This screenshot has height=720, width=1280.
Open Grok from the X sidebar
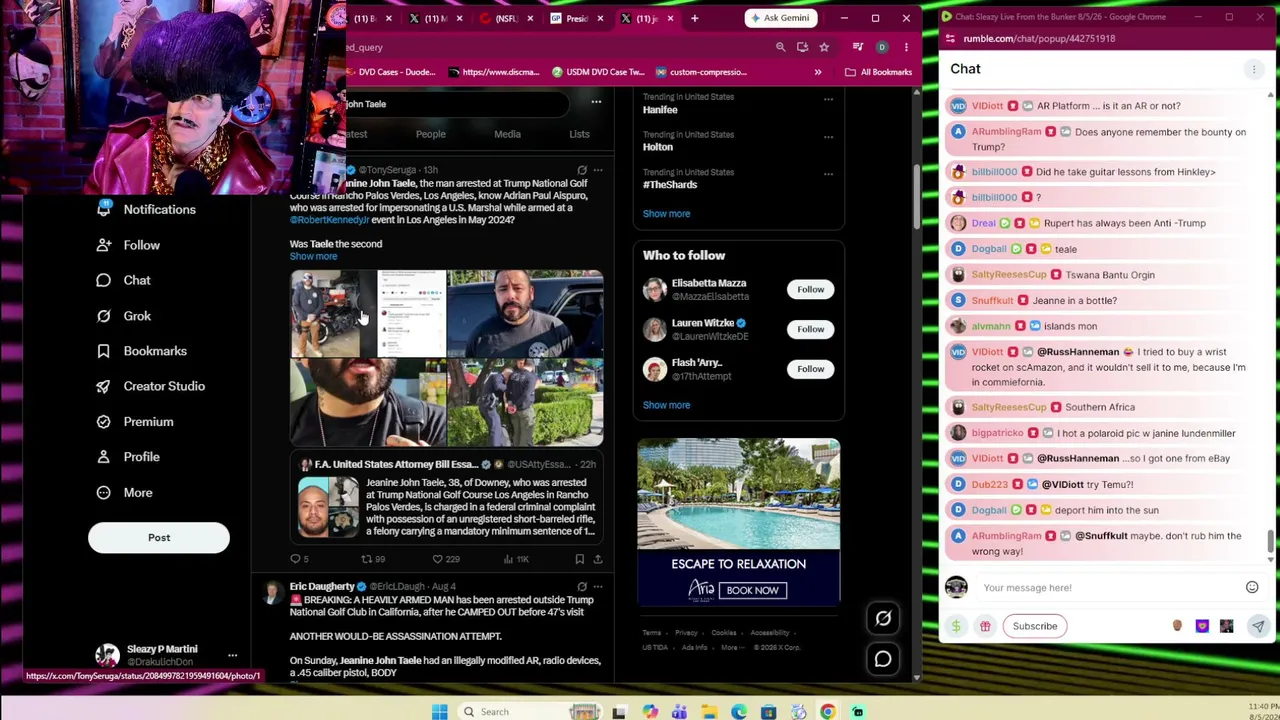coord(123,316)
